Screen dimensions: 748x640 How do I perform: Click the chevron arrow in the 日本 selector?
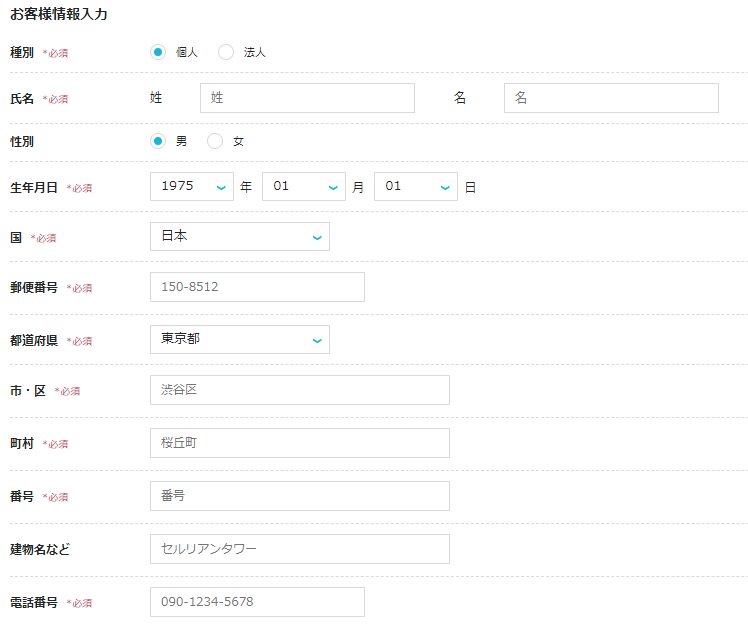(x=317, y=238)
